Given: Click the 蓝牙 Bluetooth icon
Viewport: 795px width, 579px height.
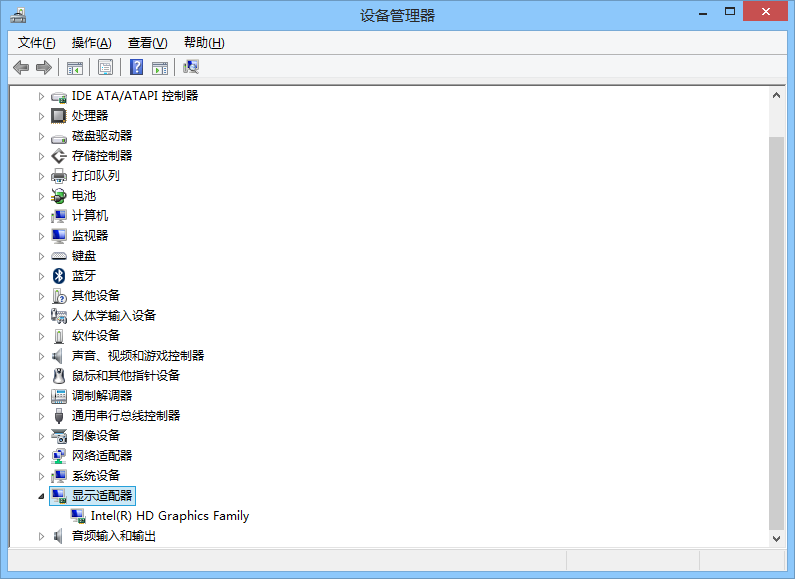Looking at the screenshot, I should point(59,276).
